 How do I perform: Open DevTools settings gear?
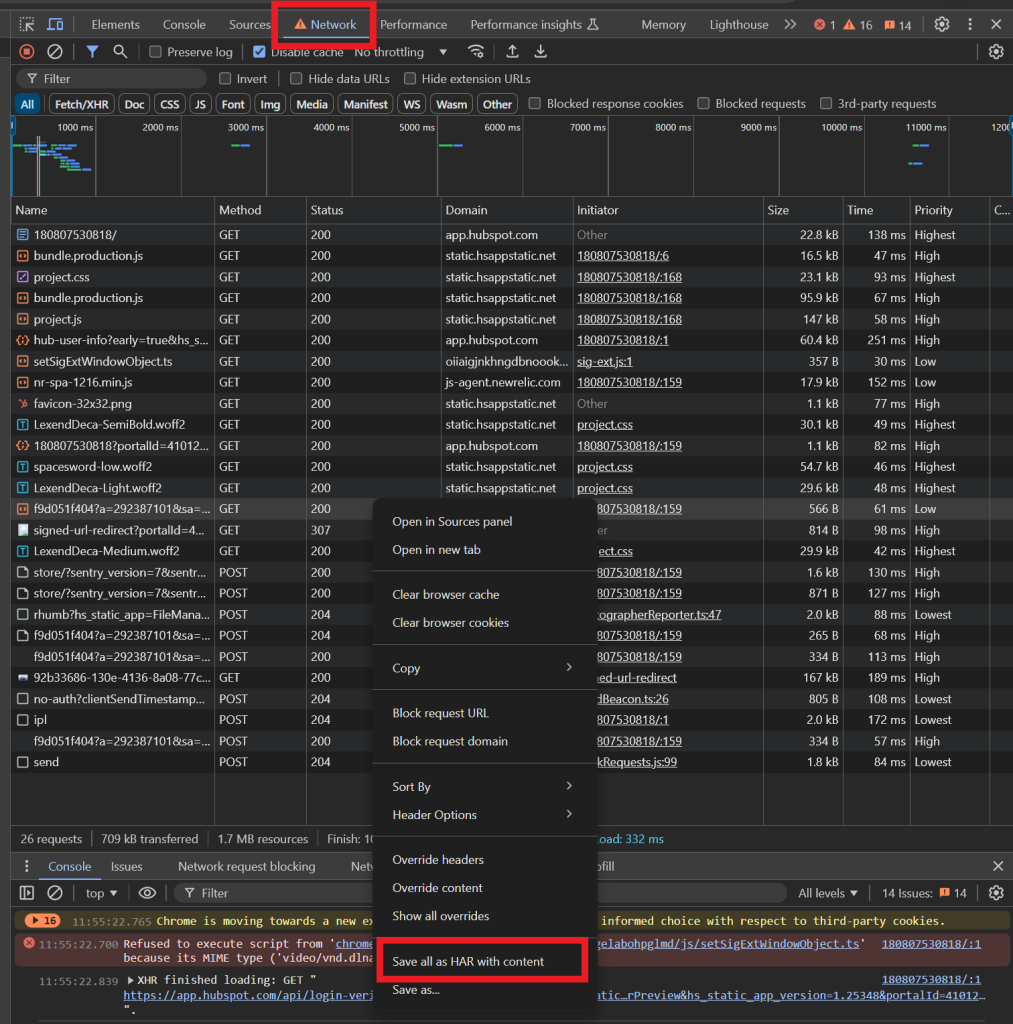pyautogui.click(x=941, y=24)
